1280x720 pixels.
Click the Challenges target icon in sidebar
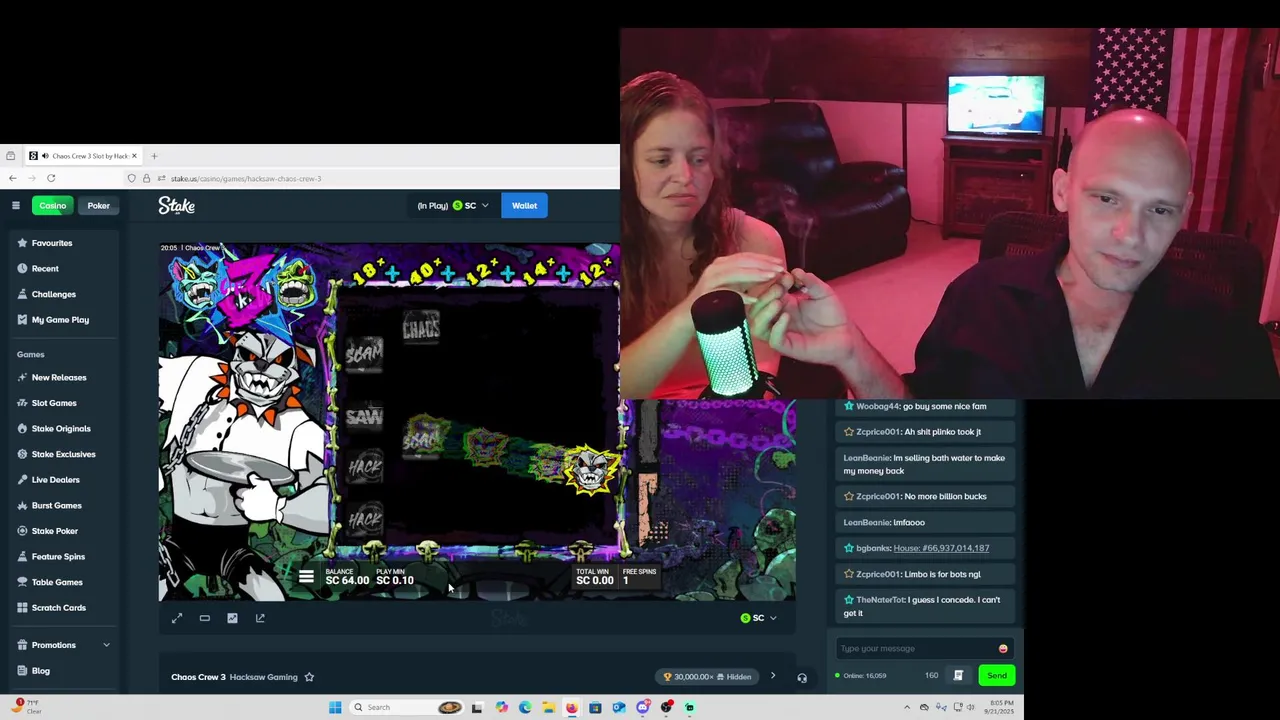(22, 294)
